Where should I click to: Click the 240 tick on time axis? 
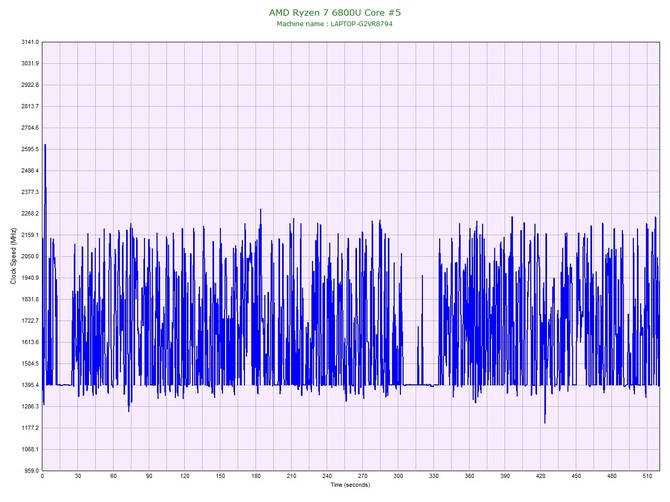click(x=327, y=476)
